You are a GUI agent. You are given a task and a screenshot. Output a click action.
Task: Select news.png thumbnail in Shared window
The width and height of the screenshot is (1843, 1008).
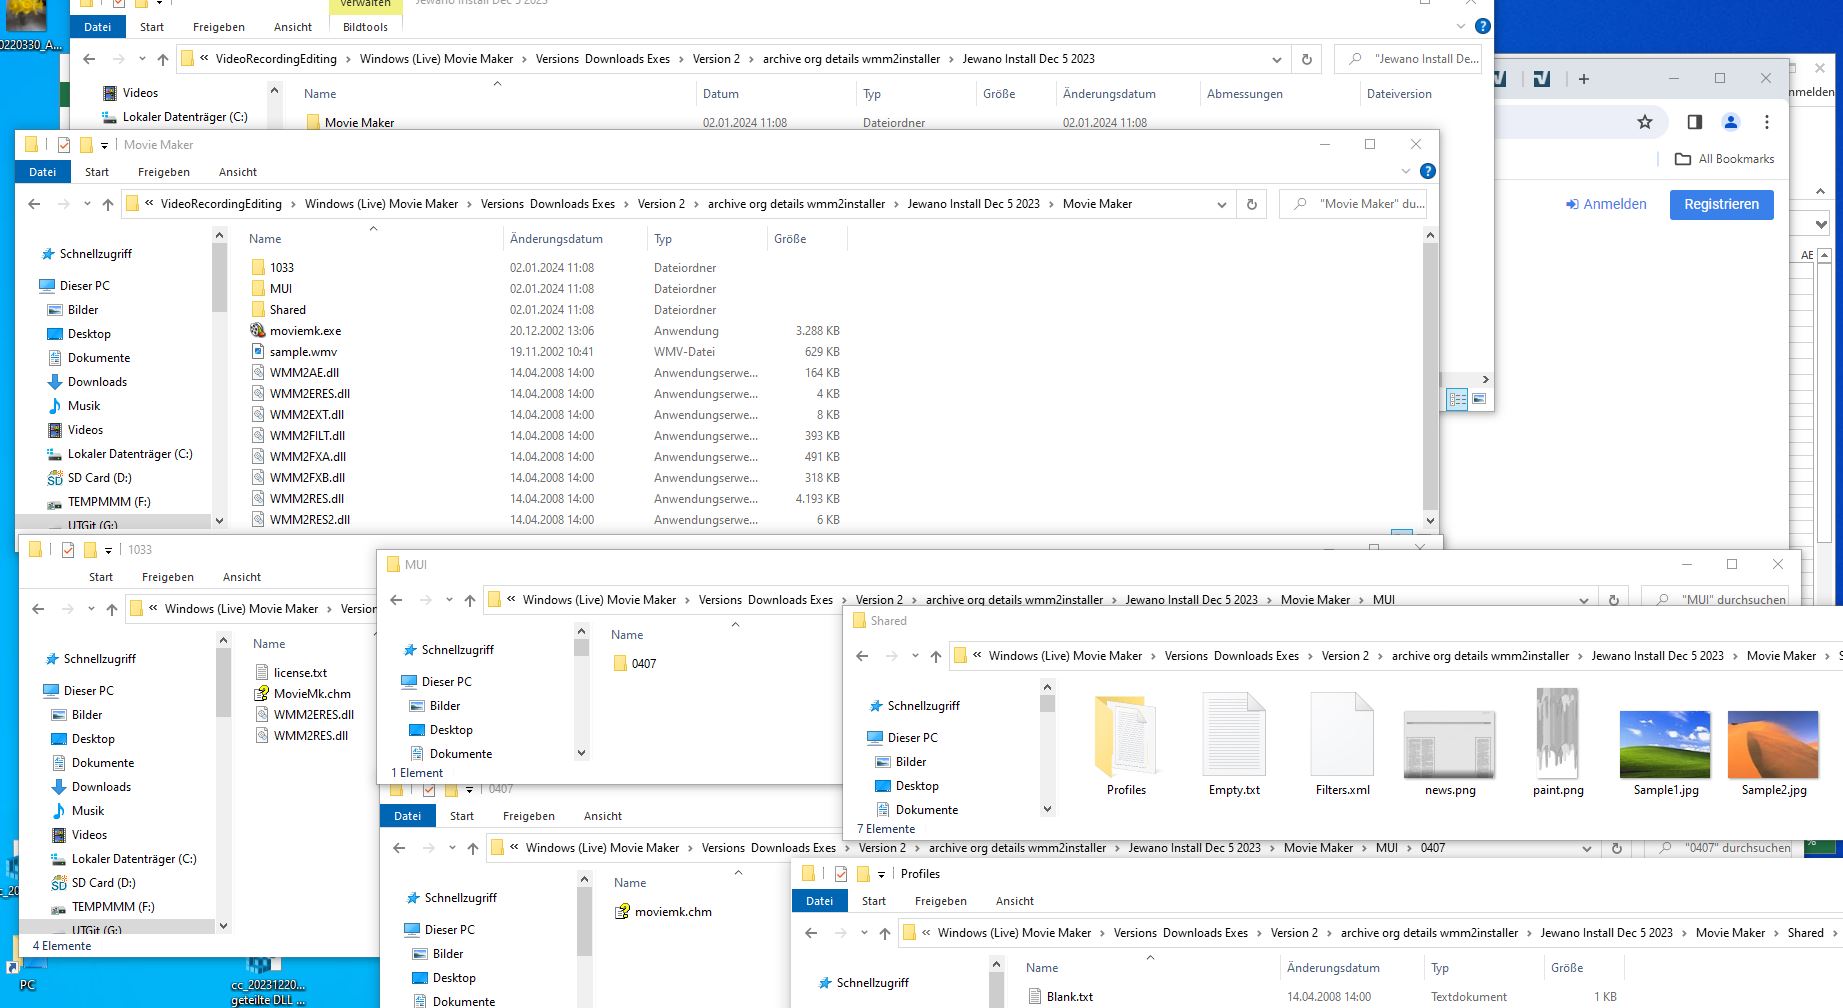click(x=1449, y=745)
